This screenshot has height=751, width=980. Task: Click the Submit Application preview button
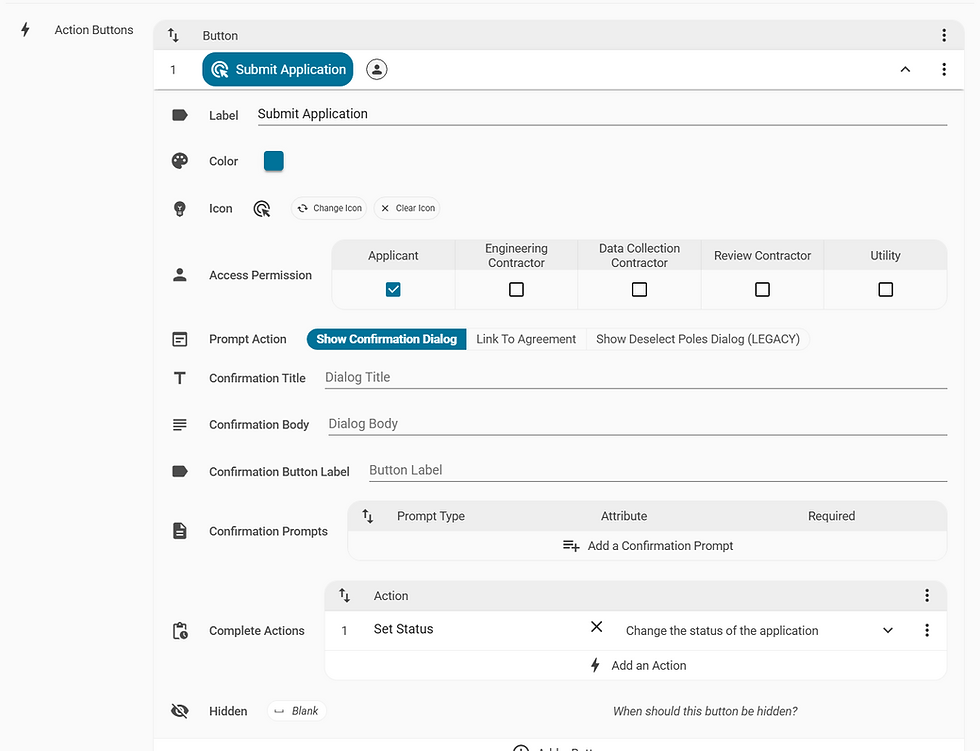(x=278, y=69)
